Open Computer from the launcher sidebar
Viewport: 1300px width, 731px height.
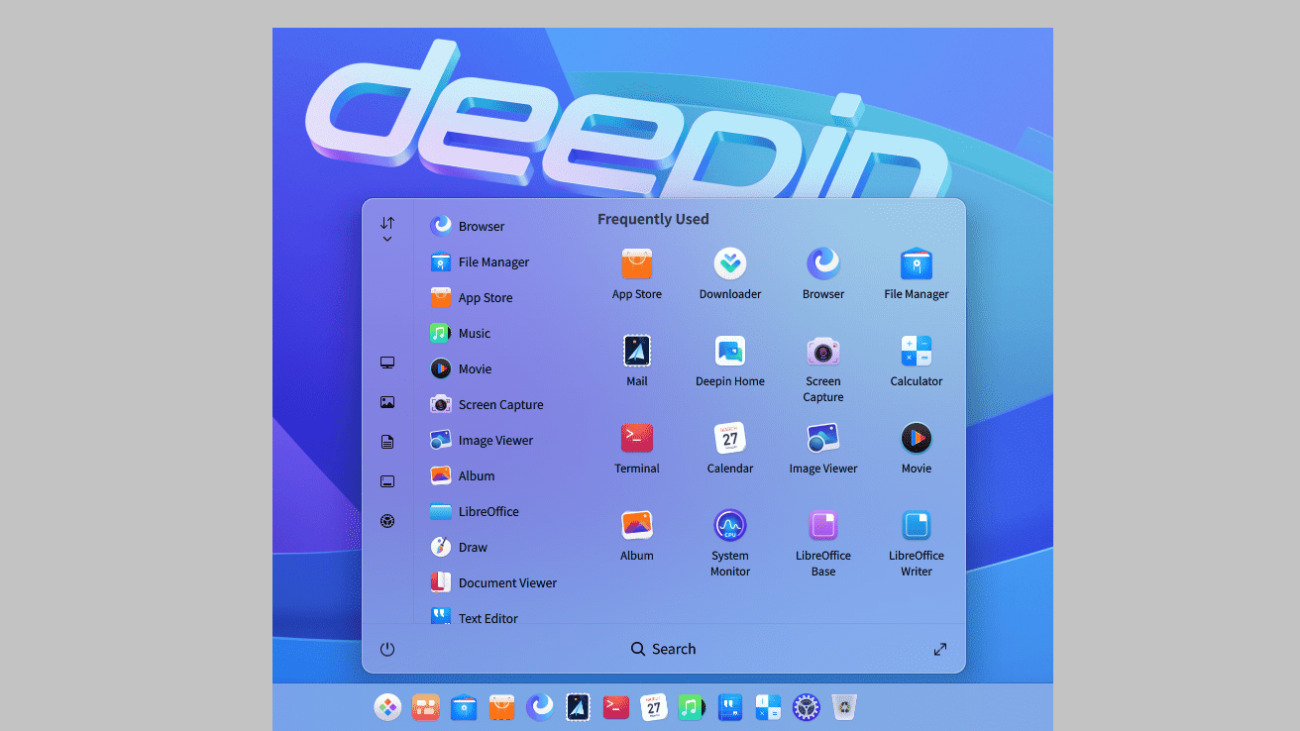[x=387, y=363]
